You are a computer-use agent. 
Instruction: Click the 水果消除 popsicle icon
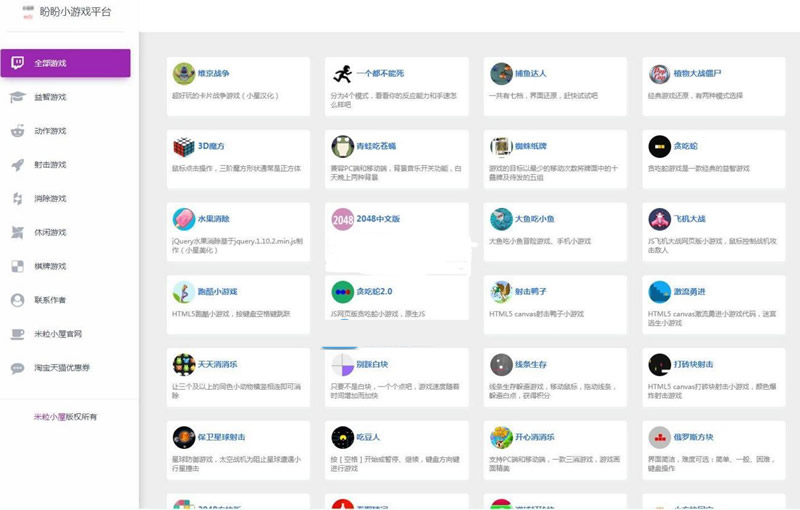tap(183, 219)
